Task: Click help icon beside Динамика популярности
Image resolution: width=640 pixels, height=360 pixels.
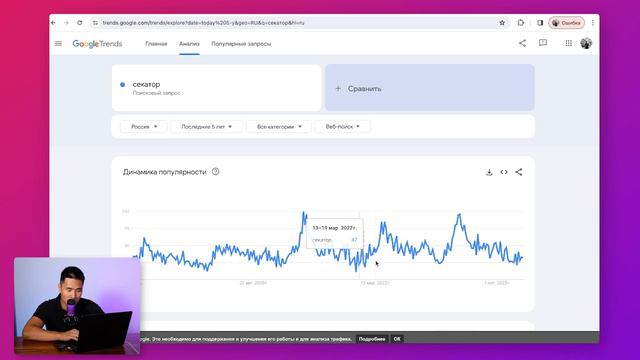Action: pyautogui.click(x=216, y=172)
